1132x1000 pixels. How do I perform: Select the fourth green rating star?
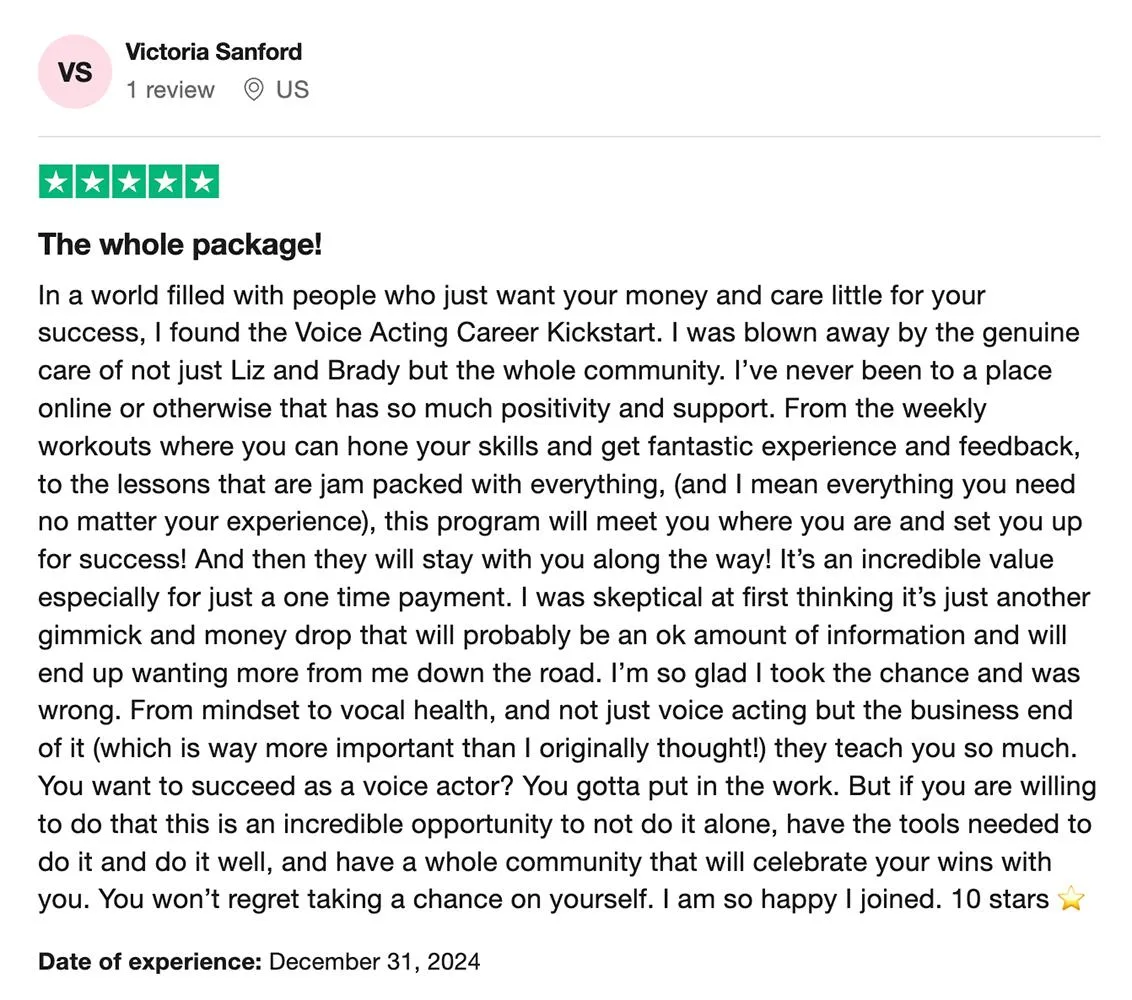(x=165, y=182)
